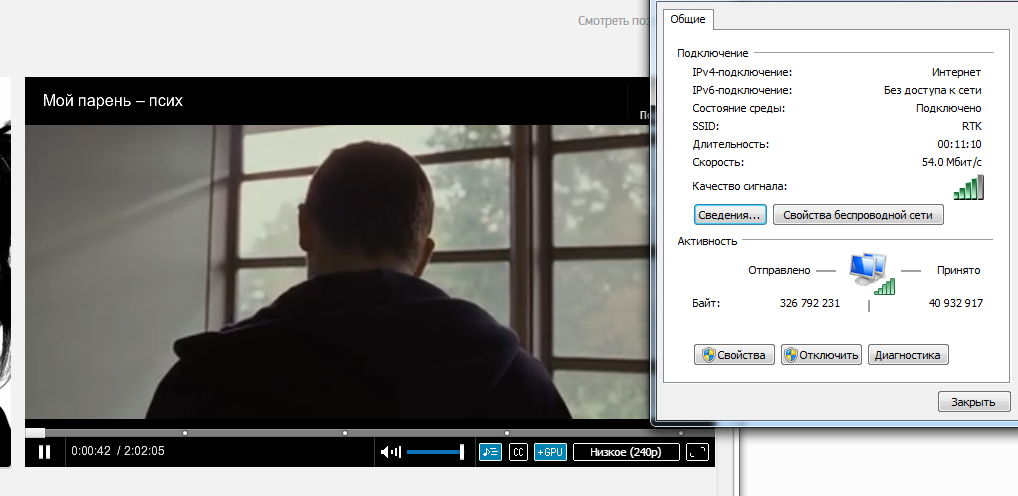The width and height of the screenshot is (1018, 496).
Task: Click sent bytes value 326 792 231
Action: 810,303
